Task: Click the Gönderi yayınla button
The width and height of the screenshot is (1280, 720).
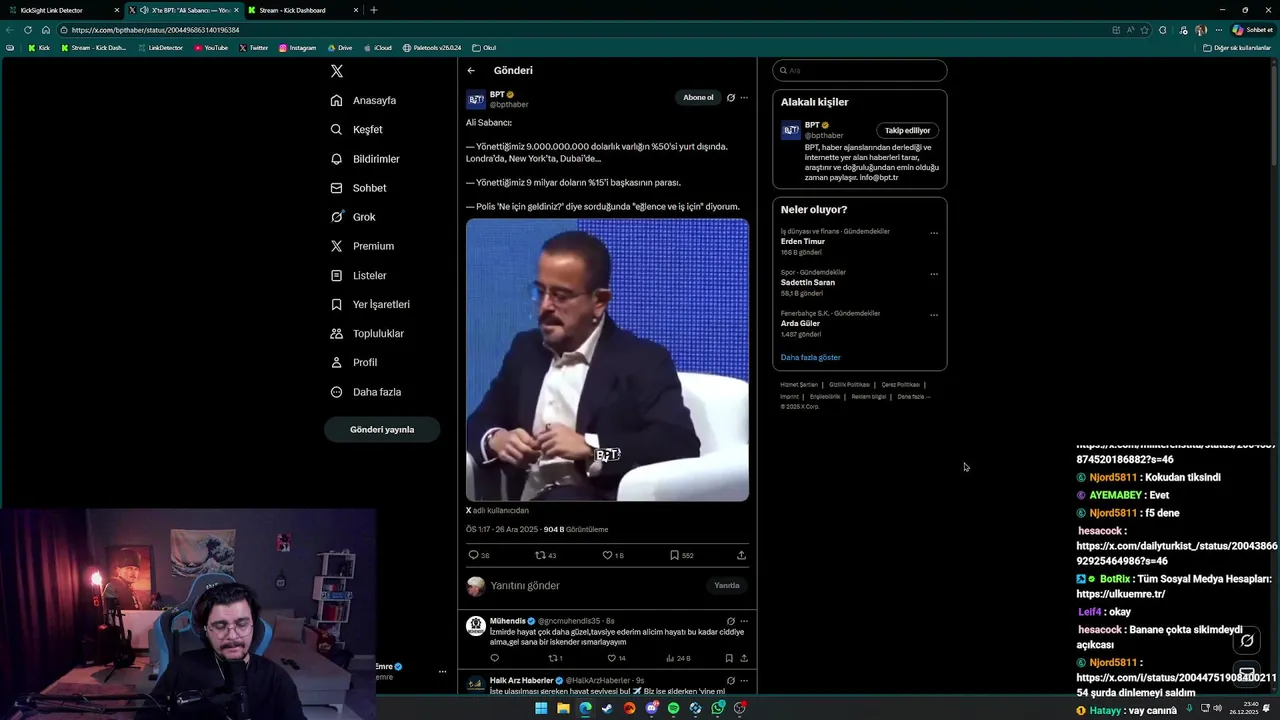Action: pos(382,429)
